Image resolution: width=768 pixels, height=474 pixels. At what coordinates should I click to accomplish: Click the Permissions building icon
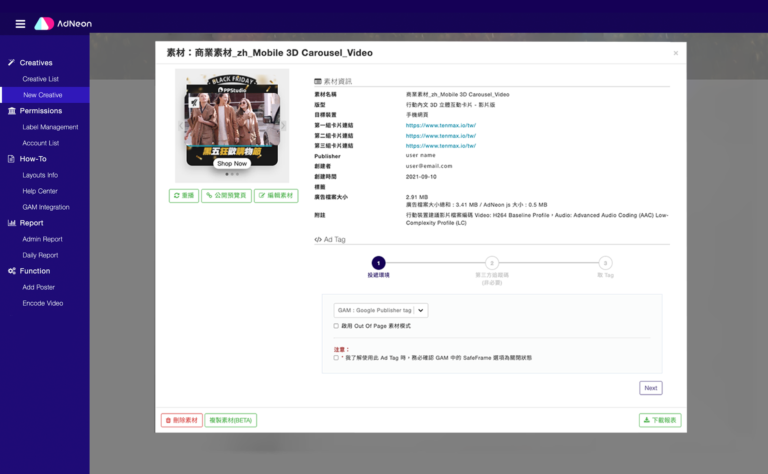tap(12, 111)
